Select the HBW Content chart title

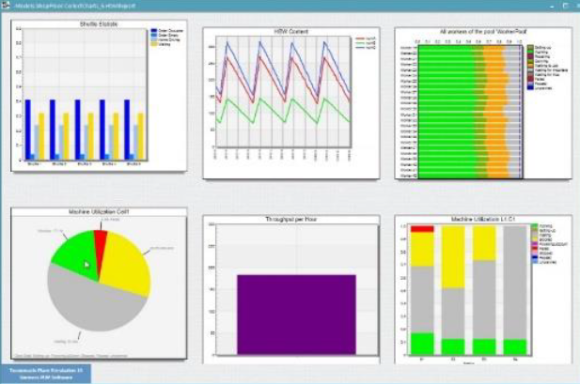point(291,32)
